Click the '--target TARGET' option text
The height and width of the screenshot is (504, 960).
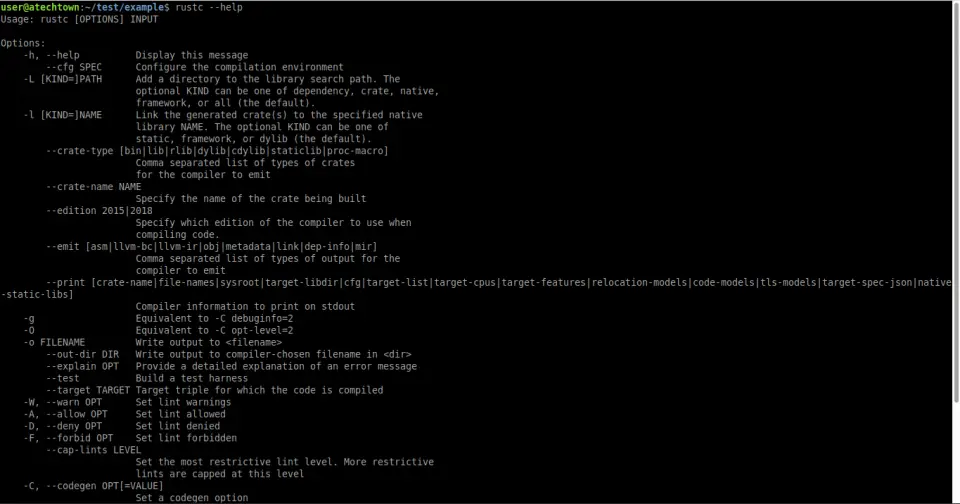click(x=88, y=390)
